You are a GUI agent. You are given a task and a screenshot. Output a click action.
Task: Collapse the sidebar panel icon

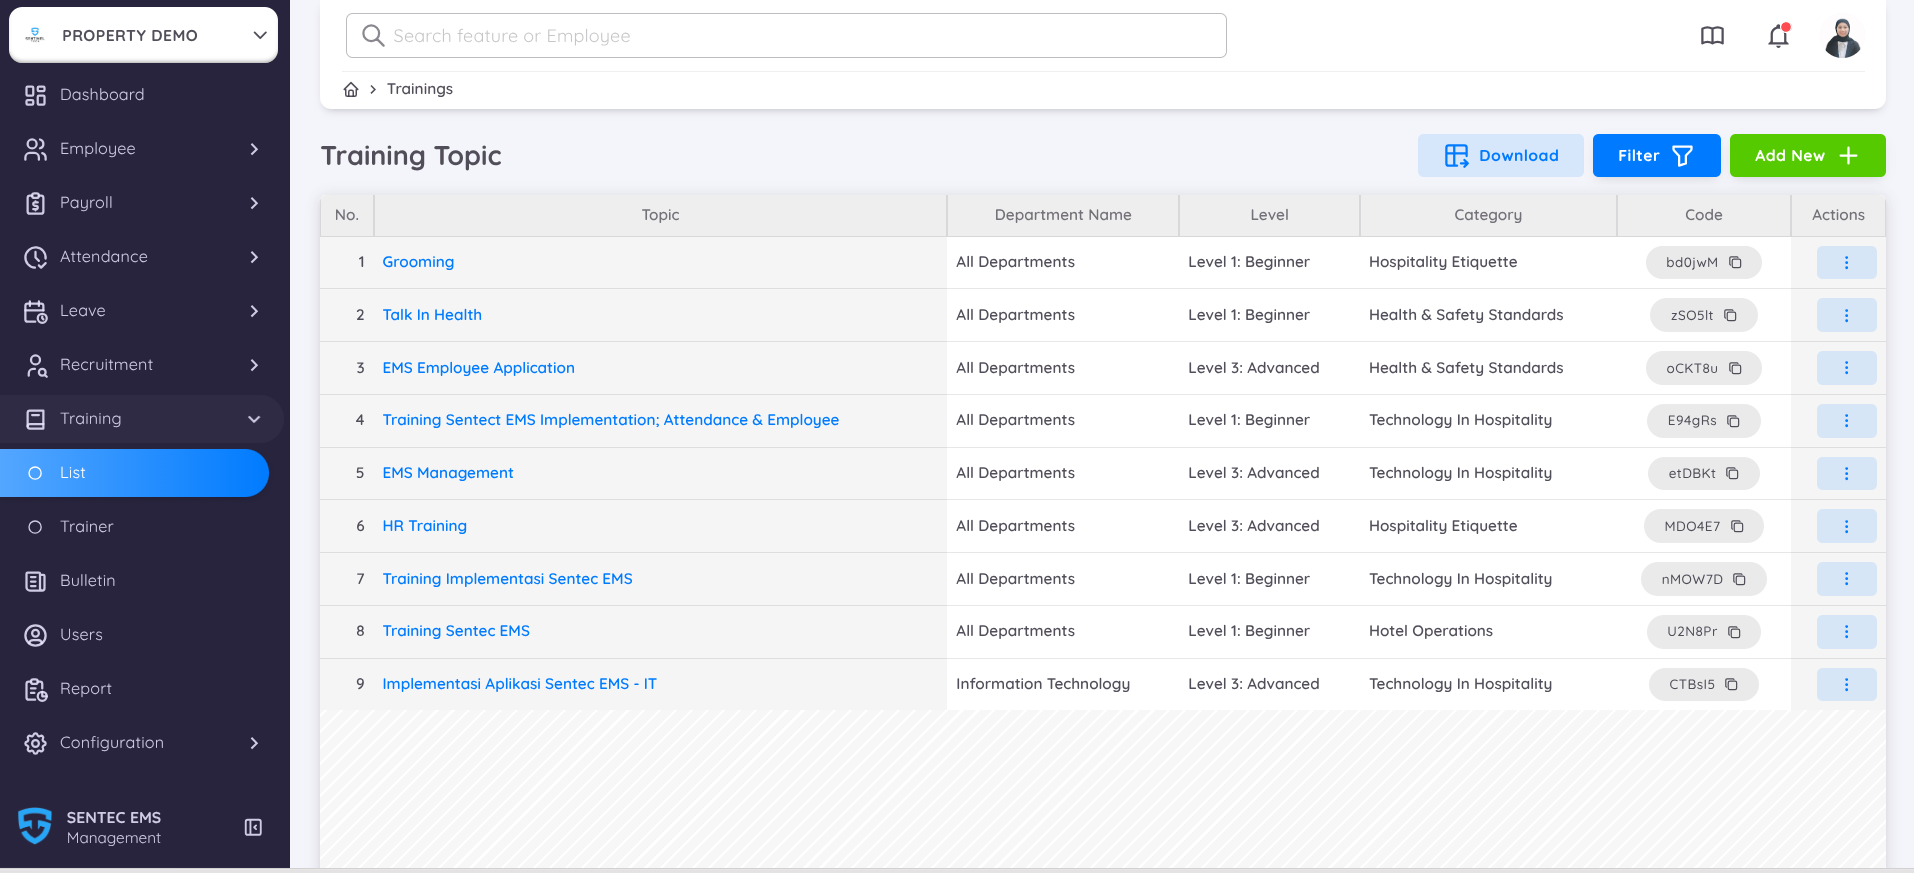pyautogui.click(x=254, y=827)
